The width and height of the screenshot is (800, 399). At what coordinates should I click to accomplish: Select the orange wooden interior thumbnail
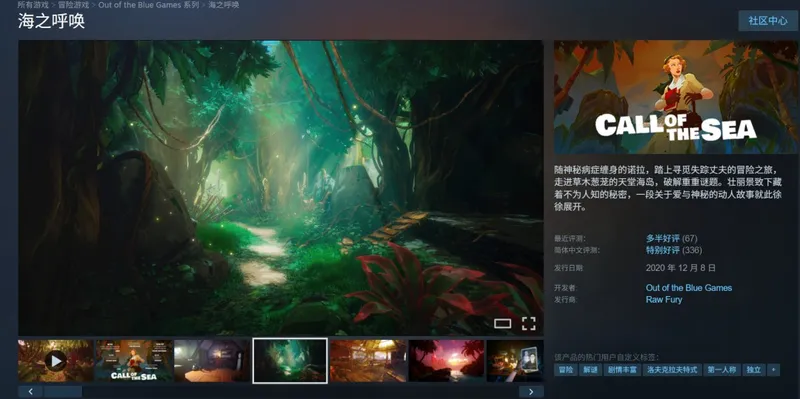[x=368, y=361]
